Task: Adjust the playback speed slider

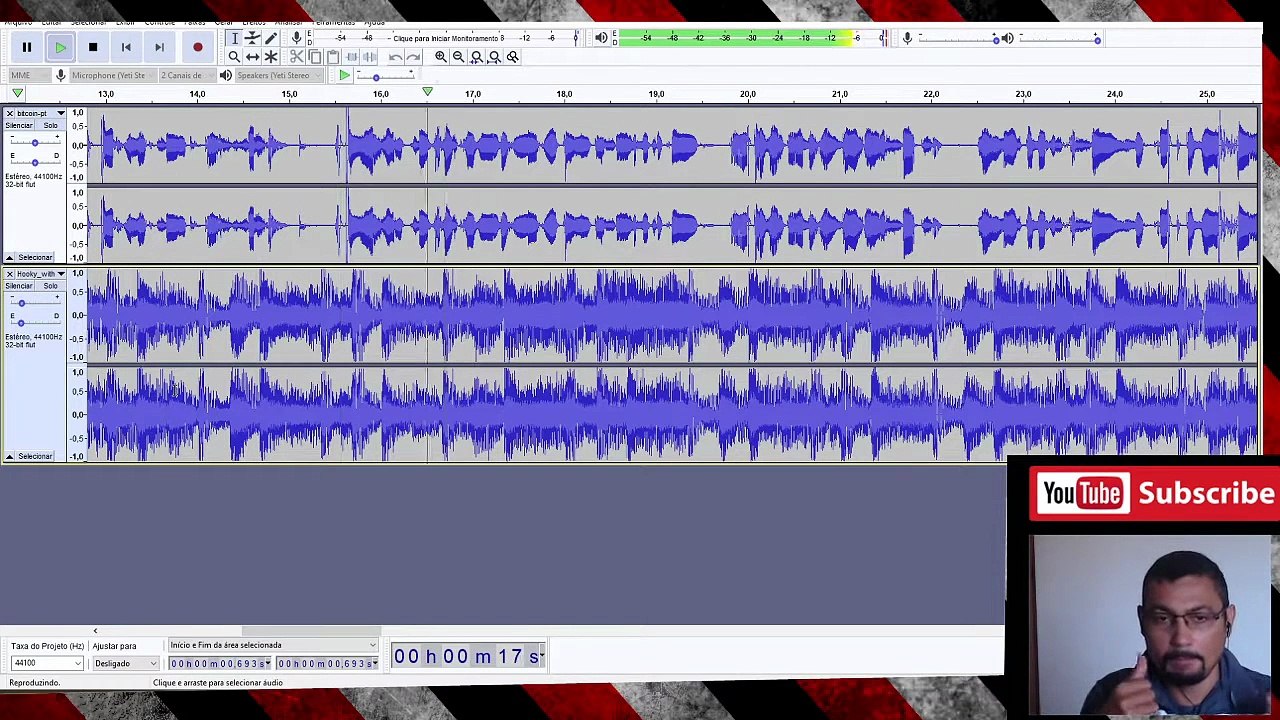Action: [385, 76]
